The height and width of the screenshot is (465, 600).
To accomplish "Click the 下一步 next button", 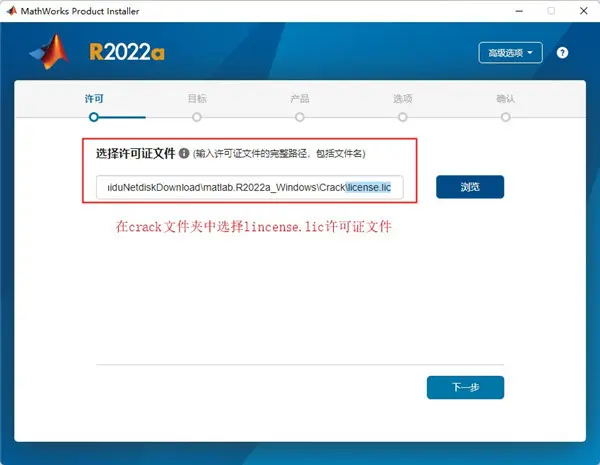I will click(x=465, y=387).
